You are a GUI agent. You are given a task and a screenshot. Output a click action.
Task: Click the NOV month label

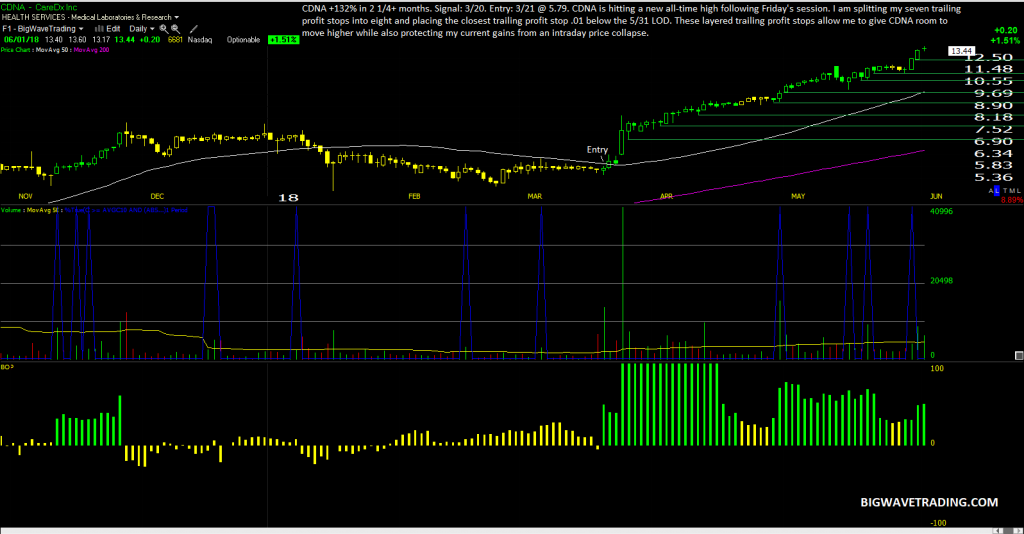pyautogui.click(x=25, y=196)
